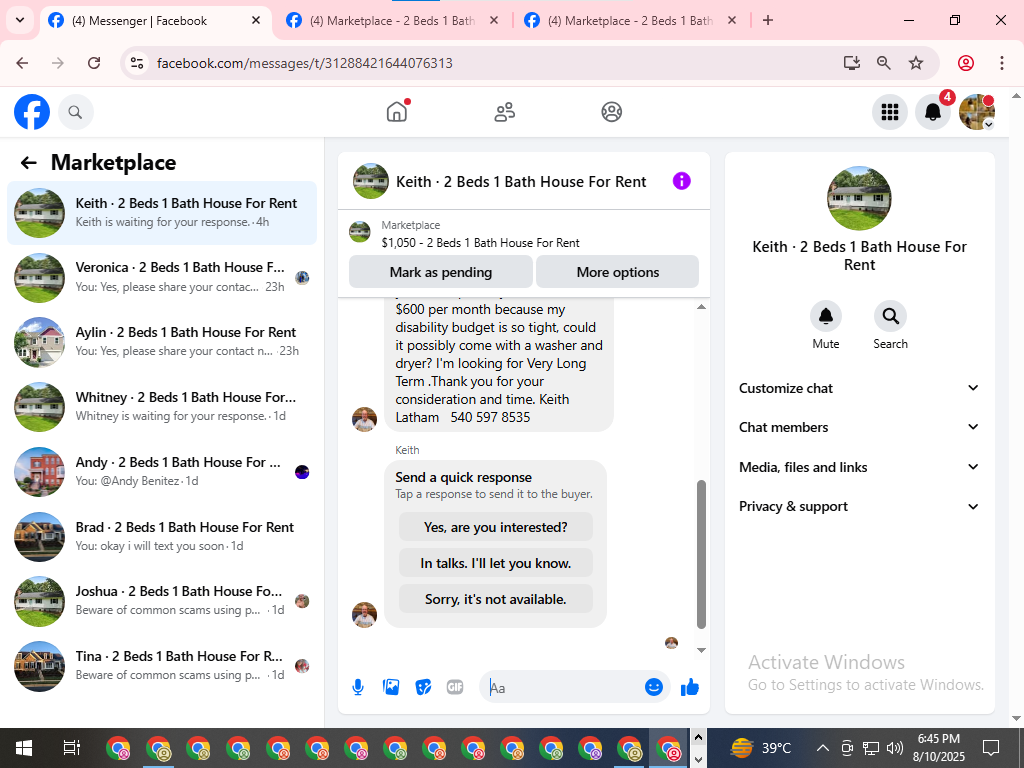Open the Facebook logo home link

[x=32, y=112]
